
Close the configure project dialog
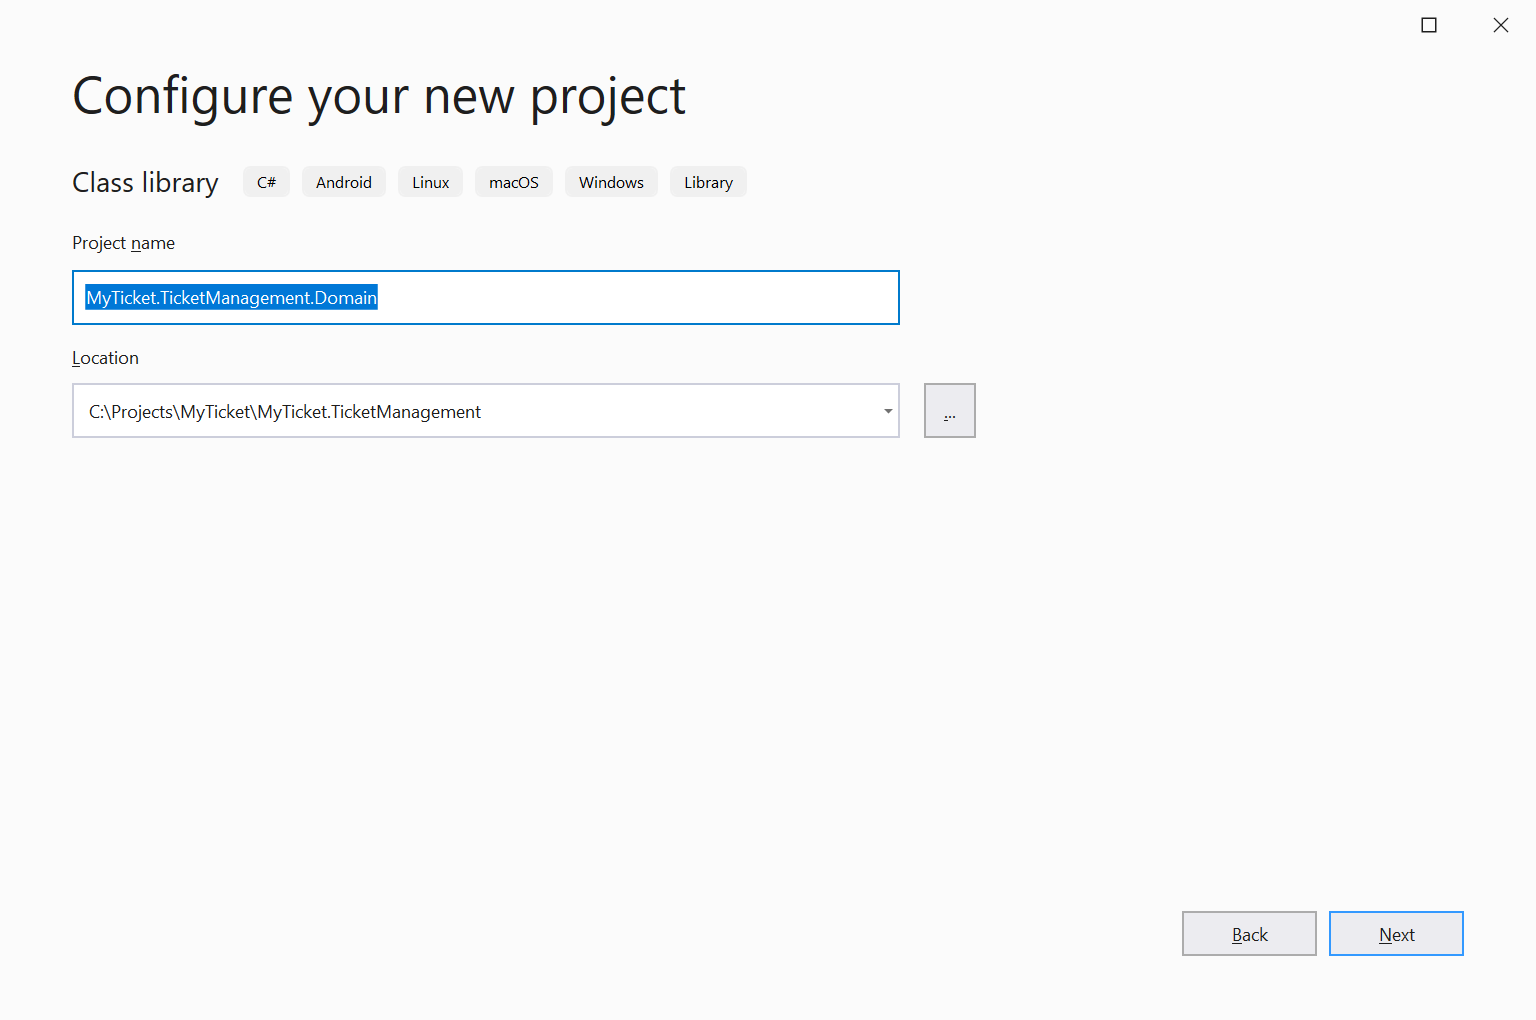(1500, 25)
